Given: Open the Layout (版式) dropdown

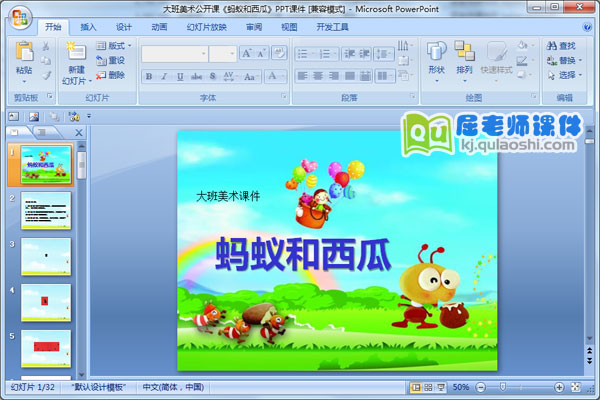Looking at the screenshot, I should [114, 46].
